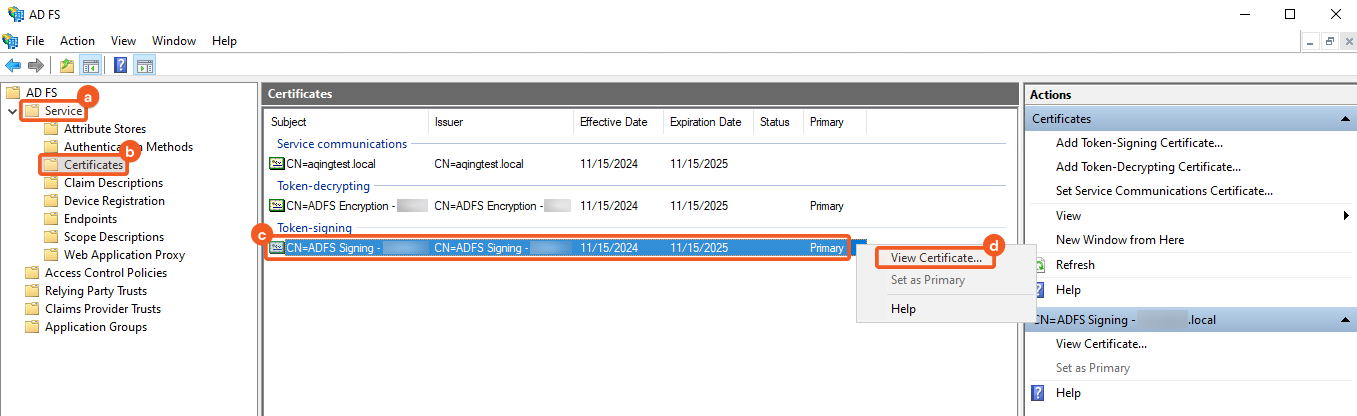The image size is (1357, 416).
Task: Click the Device Registration folder icon
Action: (51, 201)
